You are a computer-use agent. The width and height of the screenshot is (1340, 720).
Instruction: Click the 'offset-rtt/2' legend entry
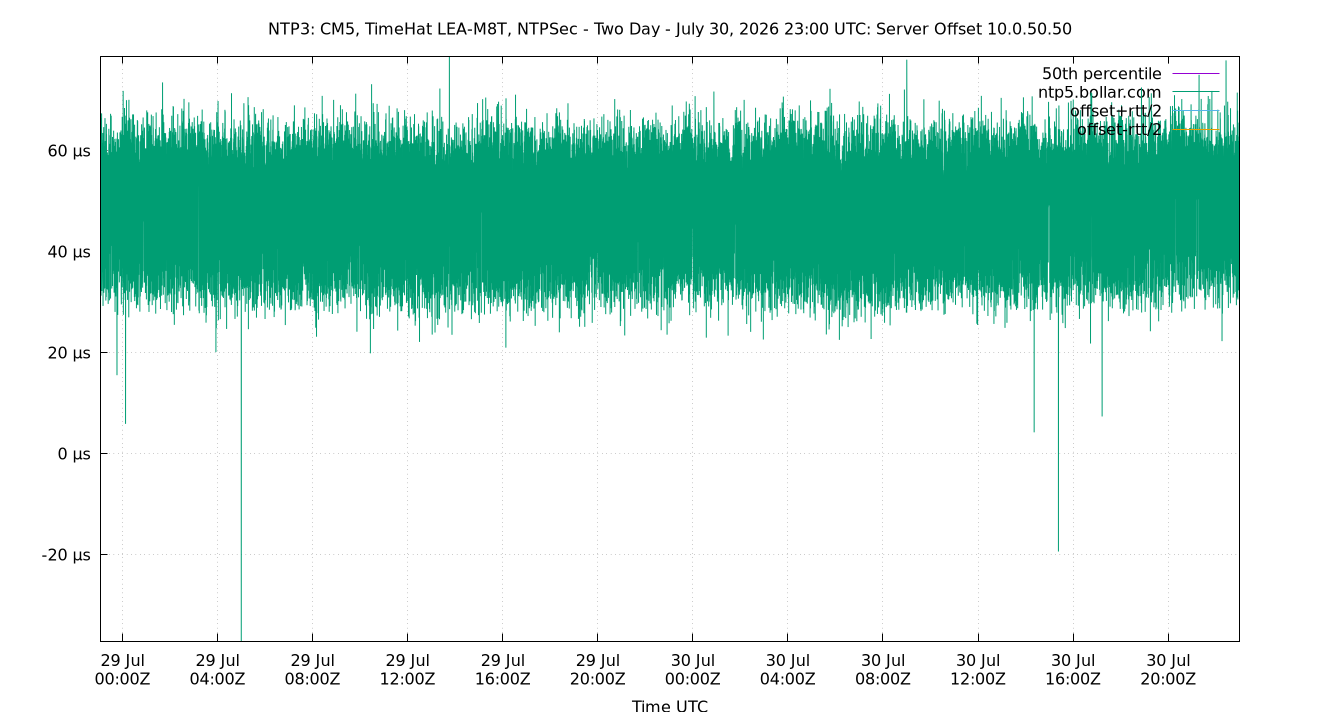(x=1118, y=129)
